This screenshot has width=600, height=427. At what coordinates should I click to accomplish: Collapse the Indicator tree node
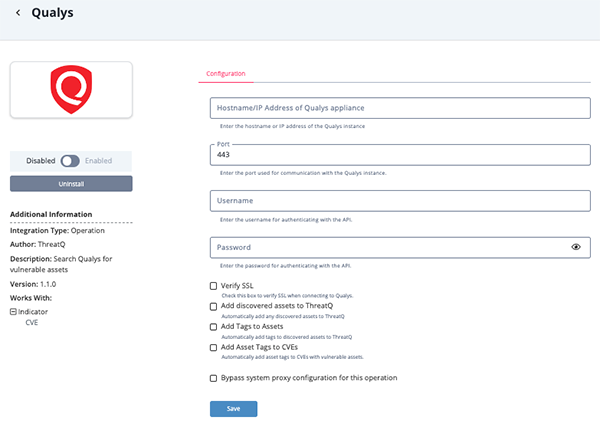[13, 312]
